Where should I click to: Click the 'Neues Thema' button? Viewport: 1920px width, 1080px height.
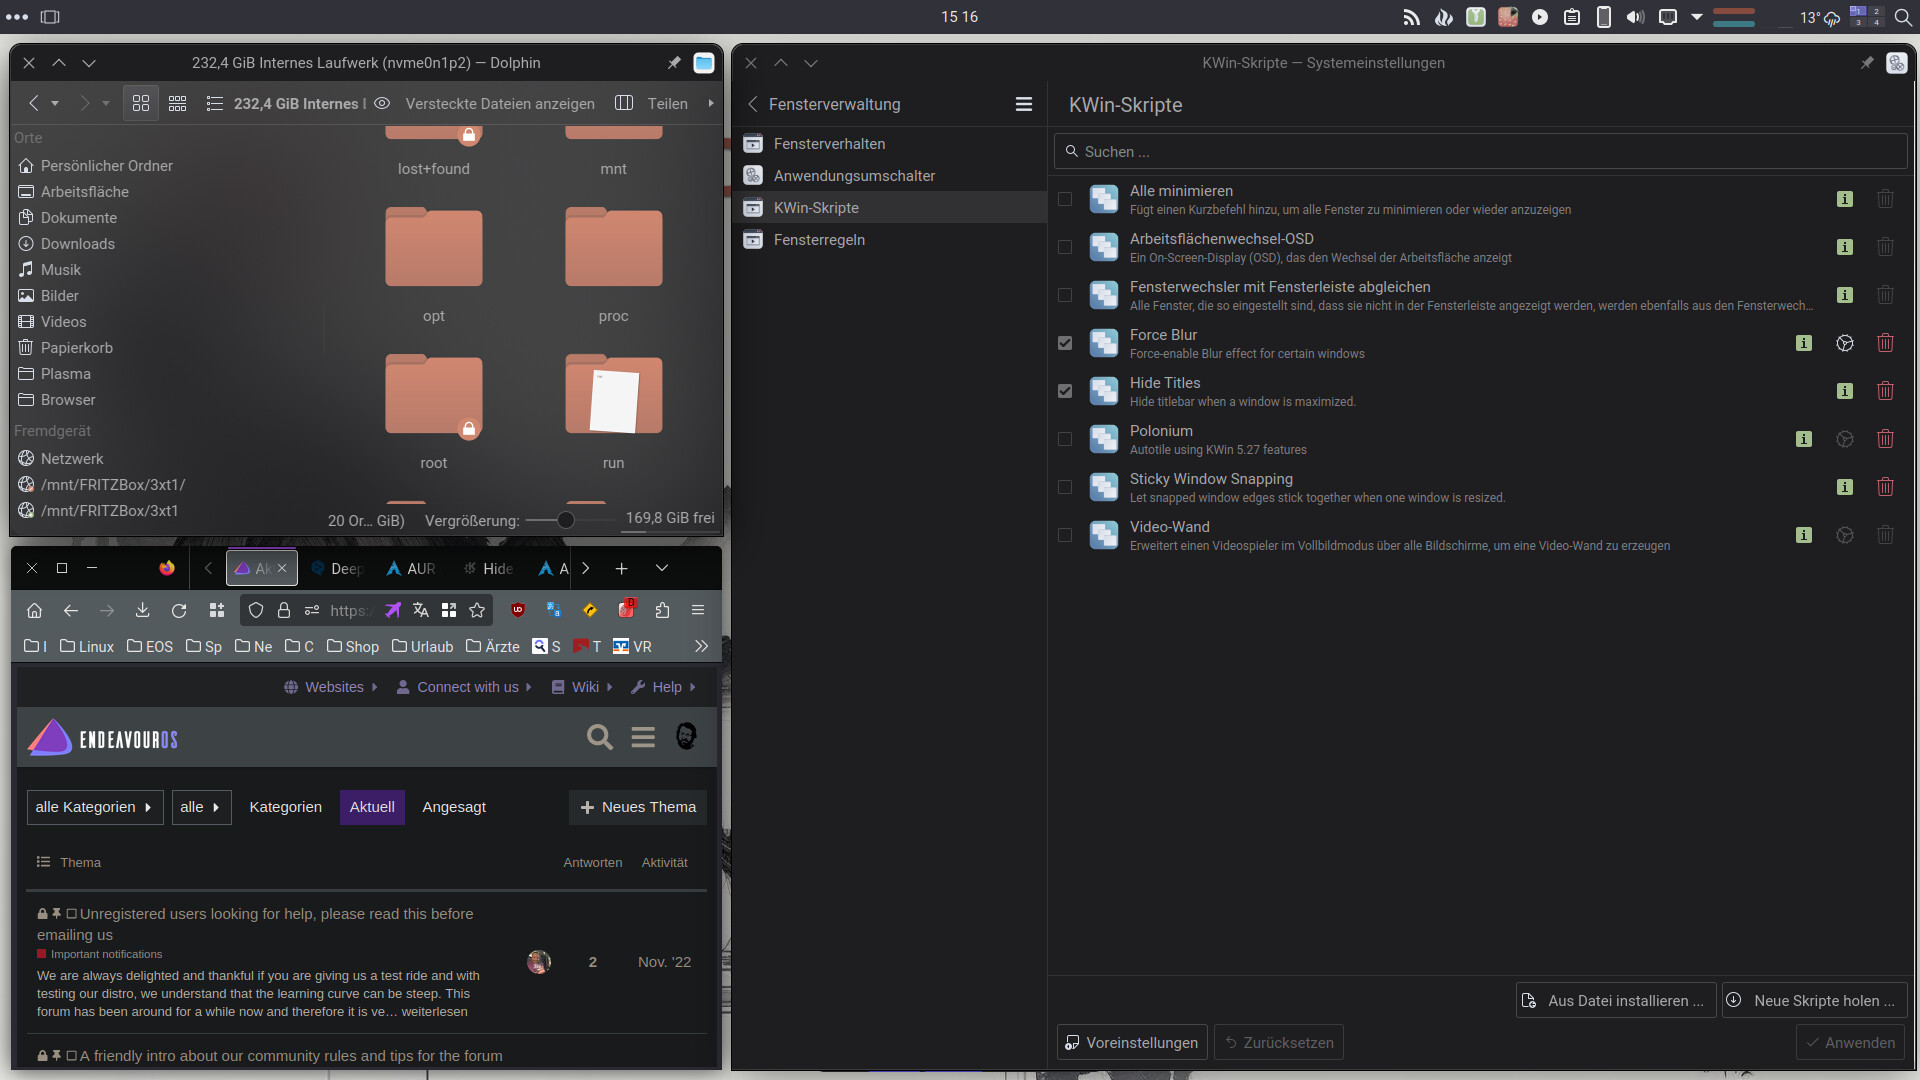tap(638, 807)
